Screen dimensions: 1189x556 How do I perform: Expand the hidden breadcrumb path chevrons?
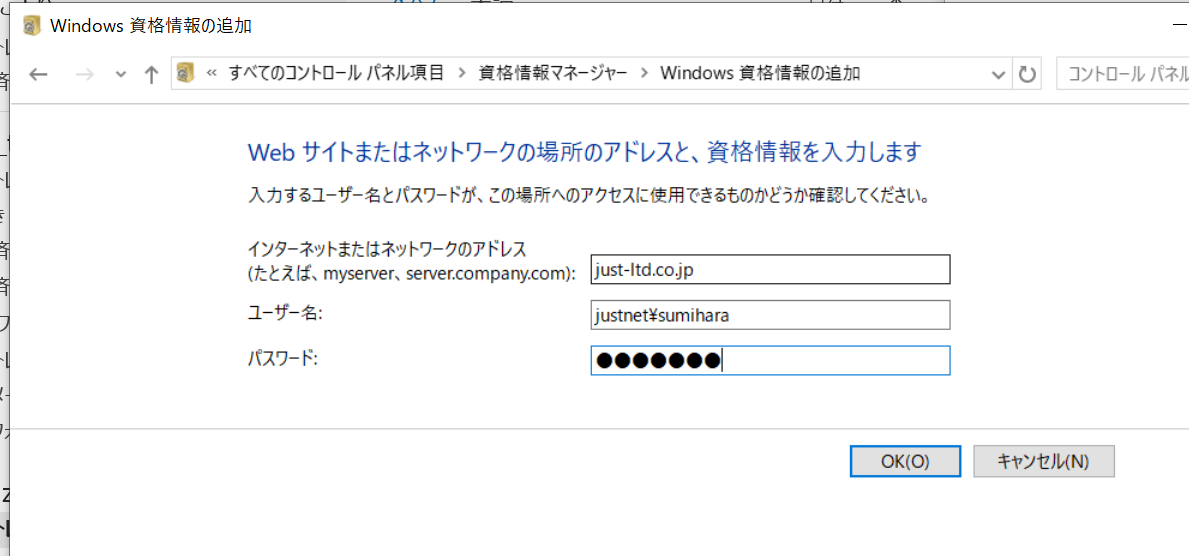click(x=212, y=74)
